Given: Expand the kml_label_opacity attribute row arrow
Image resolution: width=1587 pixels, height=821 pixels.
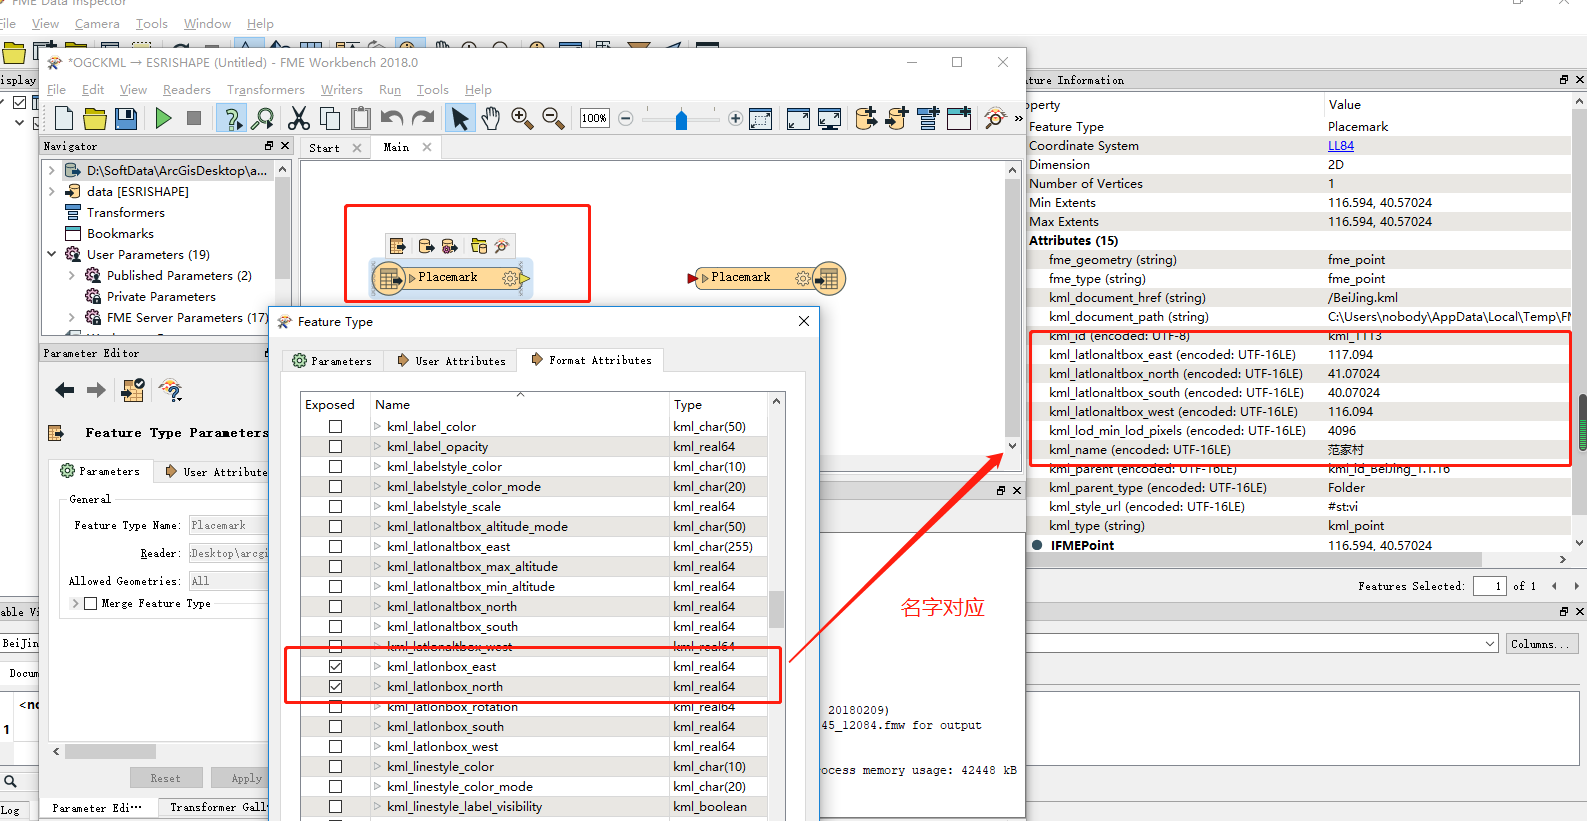Looking at the screenshot, I should tap(378, 446).
